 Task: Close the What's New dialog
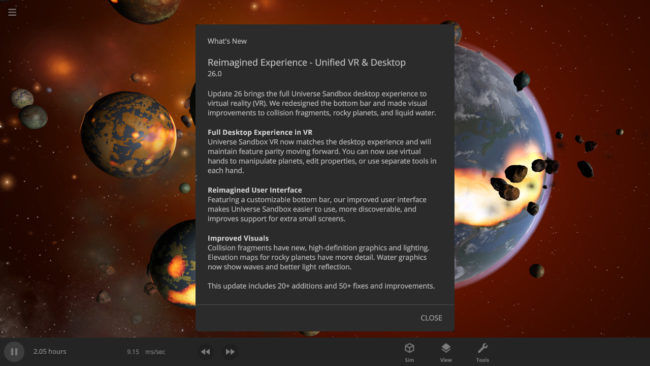point(431,318)
